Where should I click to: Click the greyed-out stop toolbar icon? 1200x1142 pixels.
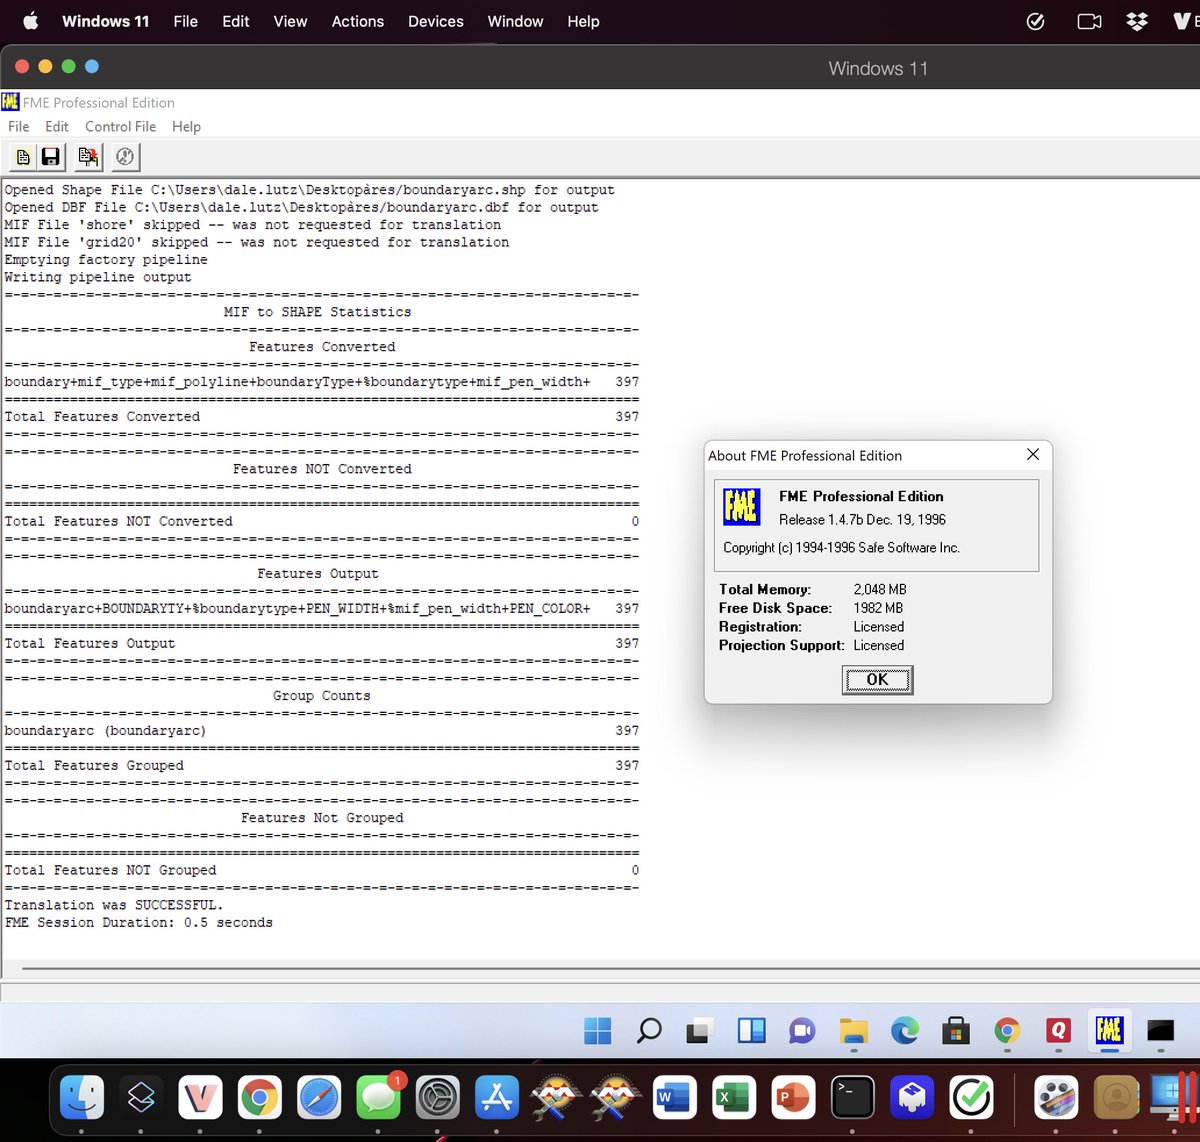[125, 157]
